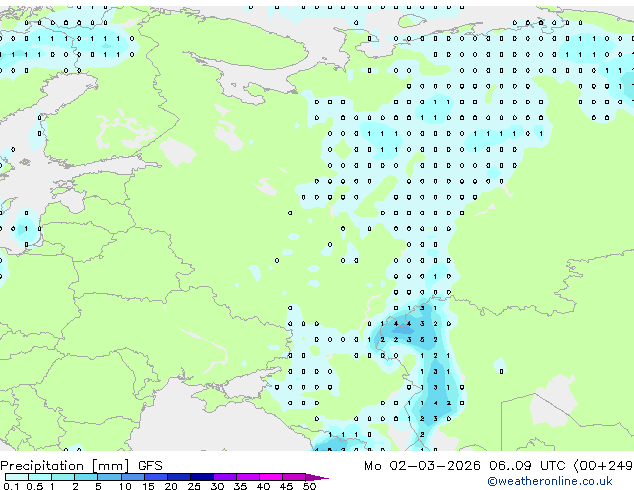The height and width of the screenshot is (490, 634).
Task: Click legend value '35'
Action: click(240, 486)
